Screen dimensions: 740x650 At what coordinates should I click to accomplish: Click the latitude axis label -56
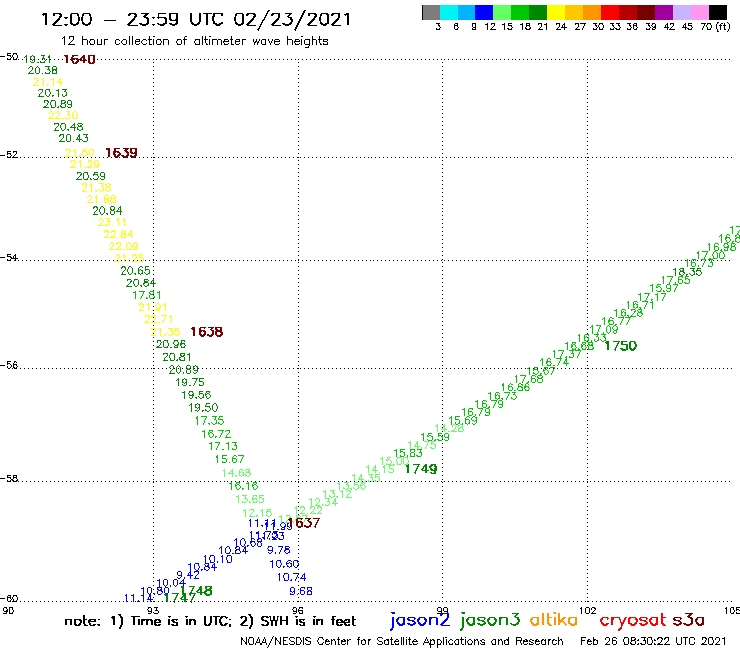click(x=9, y=365)
